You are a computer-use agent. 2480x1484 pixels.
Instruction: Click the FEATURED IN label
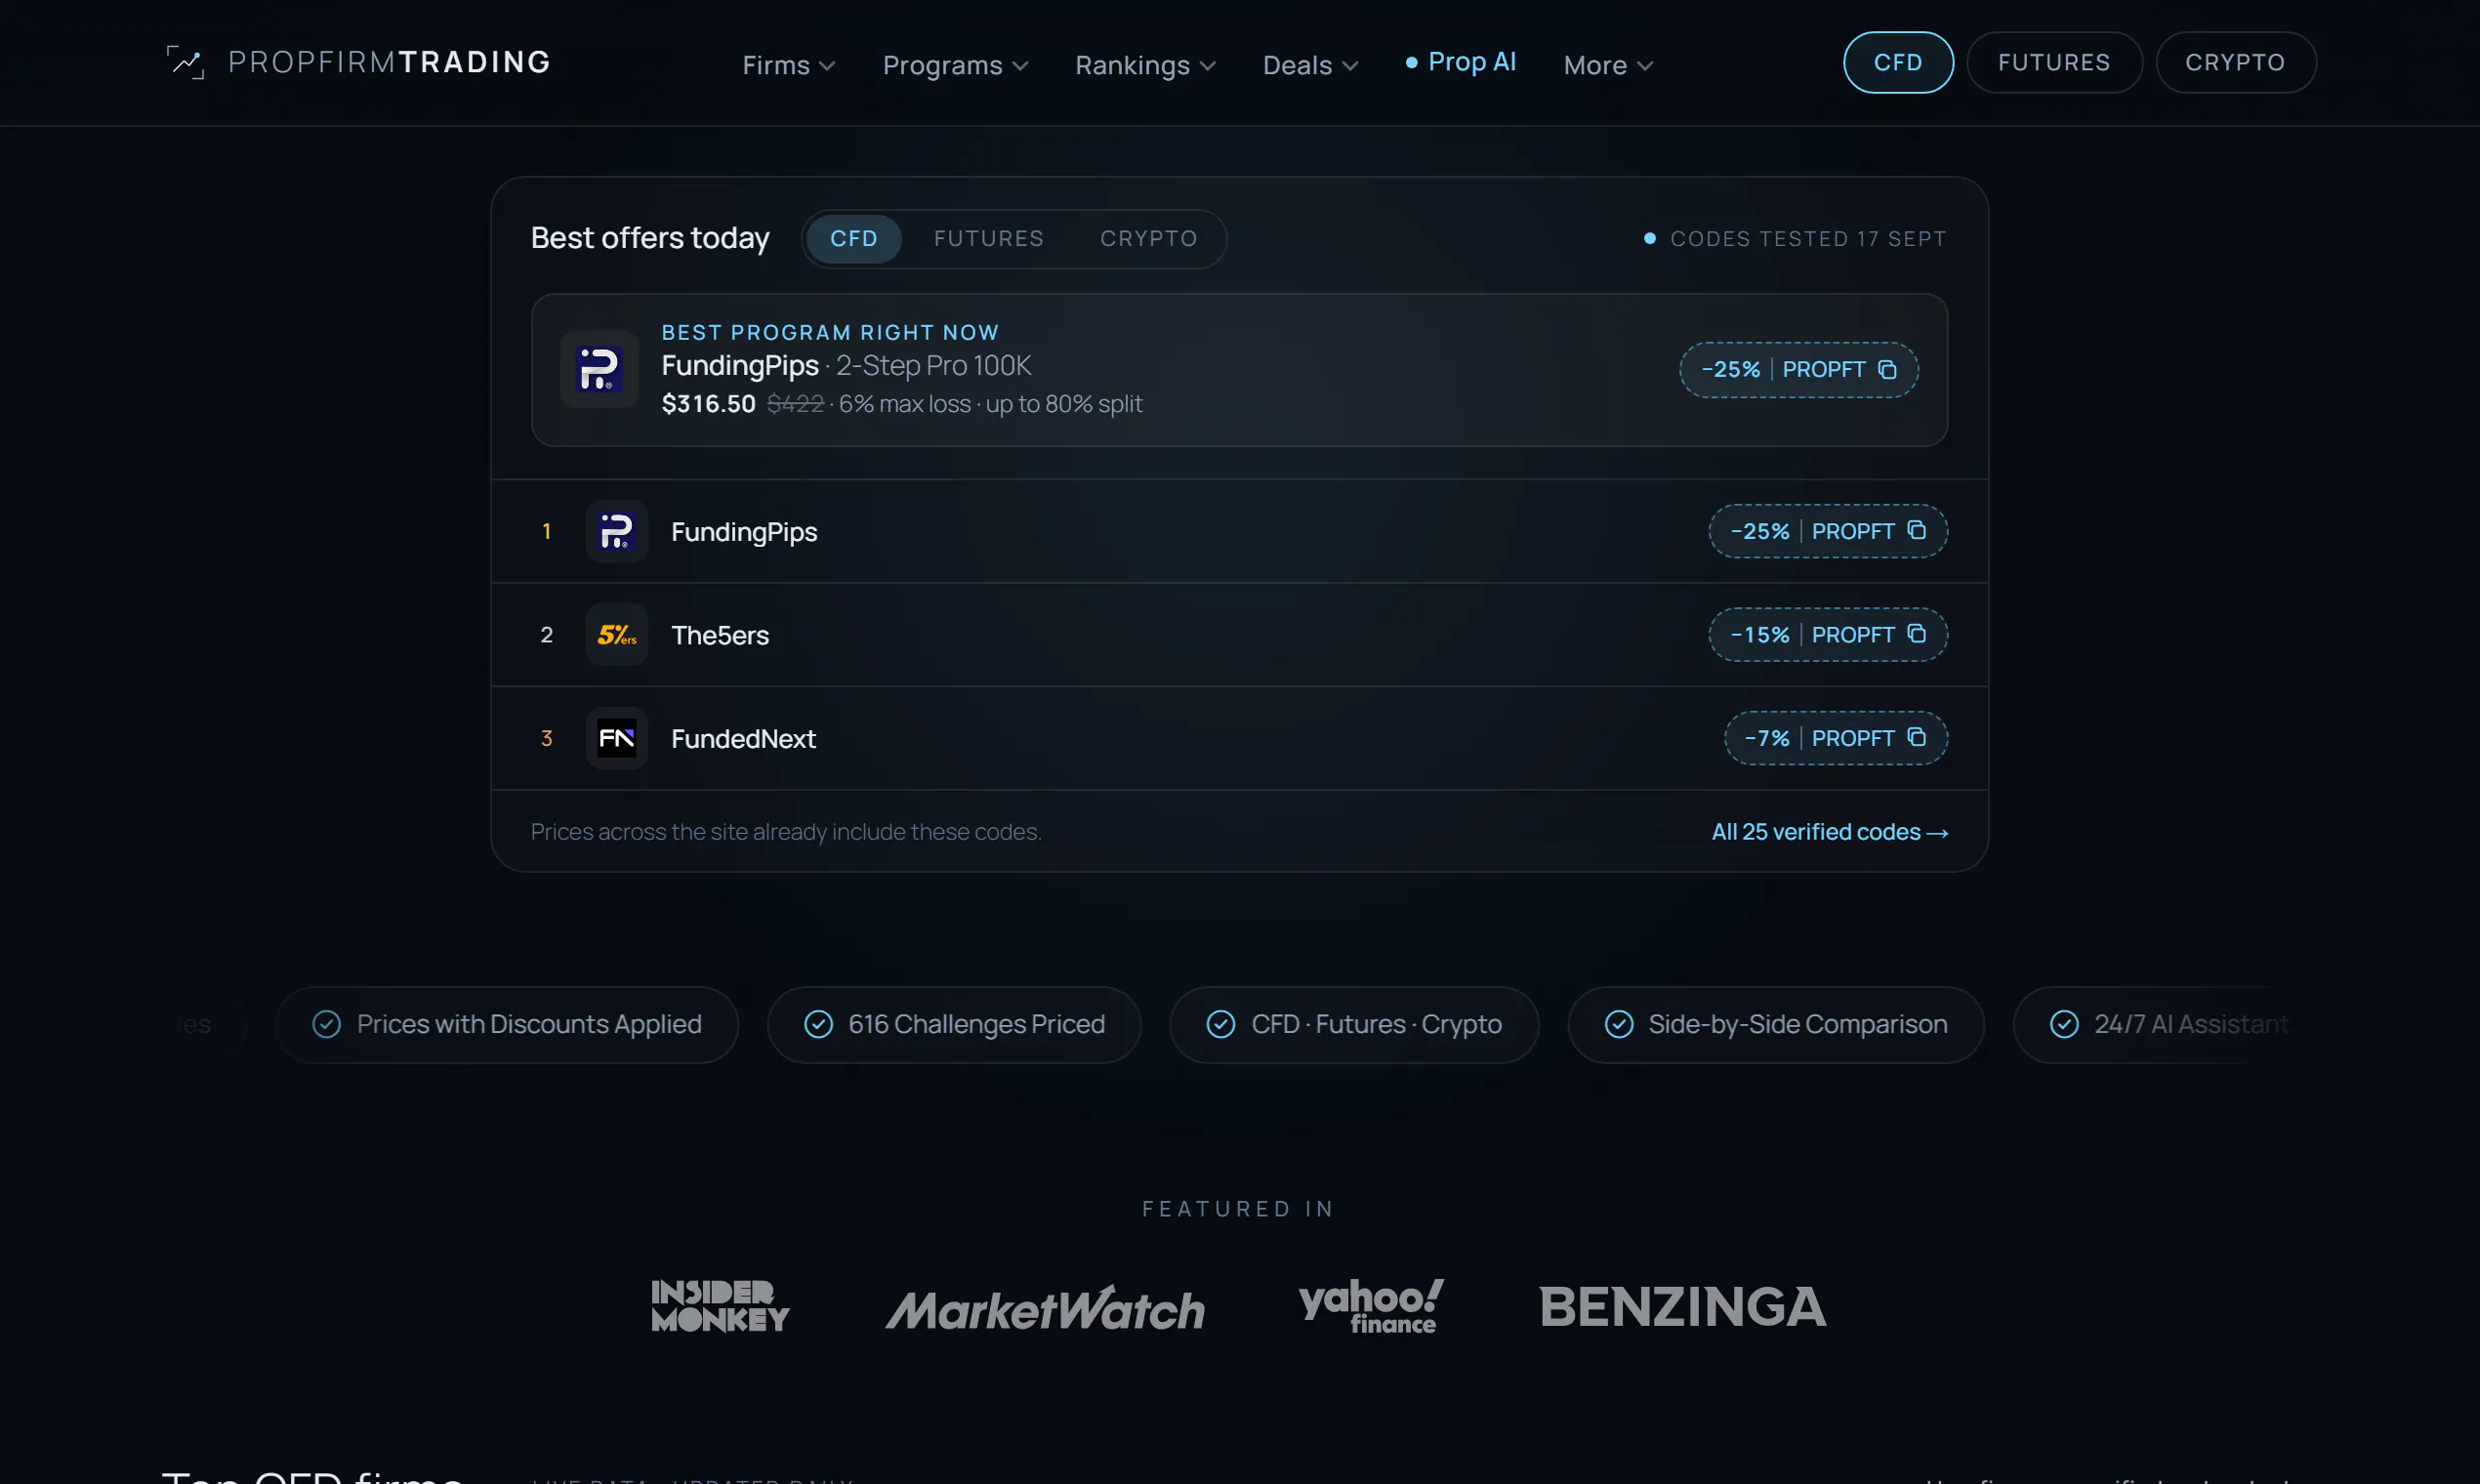1239,1209
